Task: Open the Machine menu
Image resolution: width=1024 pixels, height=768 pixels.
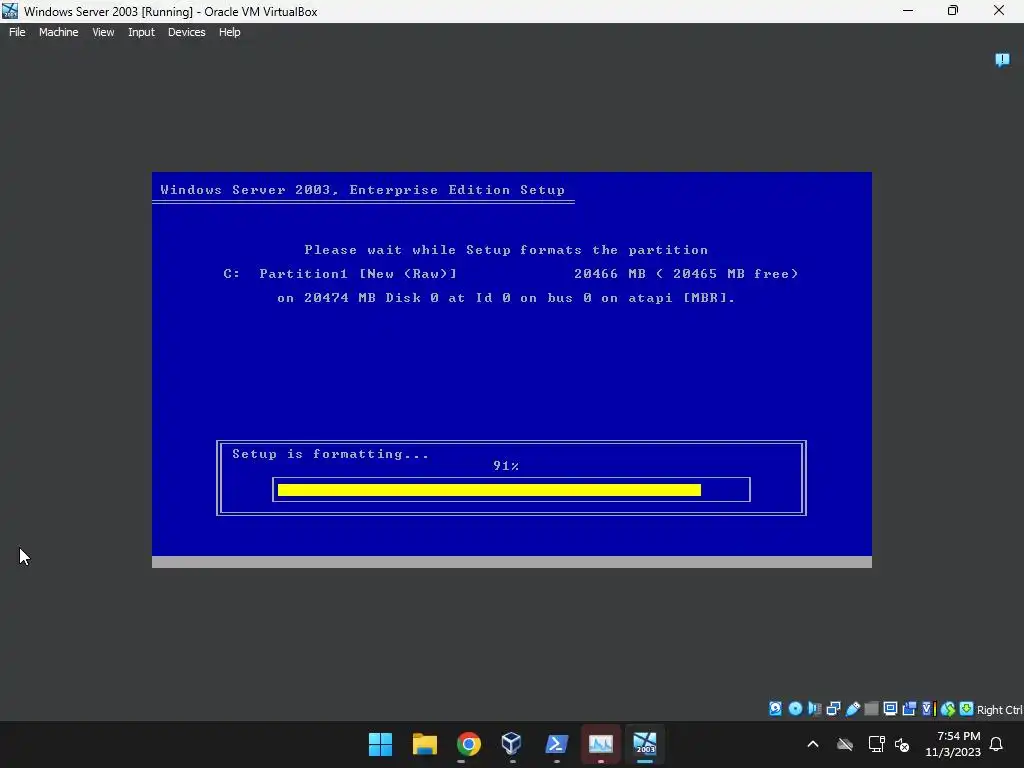Action: (59, 32)
